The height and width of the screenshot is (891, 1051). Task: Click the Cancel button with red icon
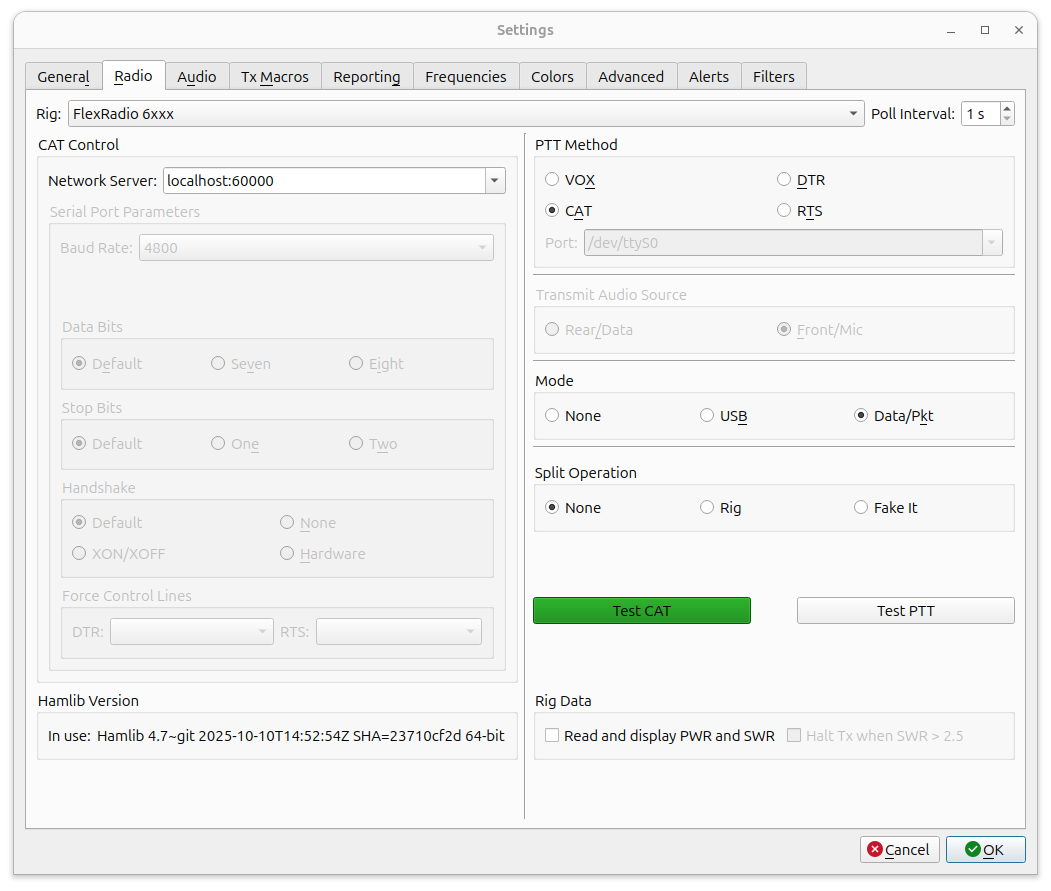pyautogui.click(x=899, y=850)
